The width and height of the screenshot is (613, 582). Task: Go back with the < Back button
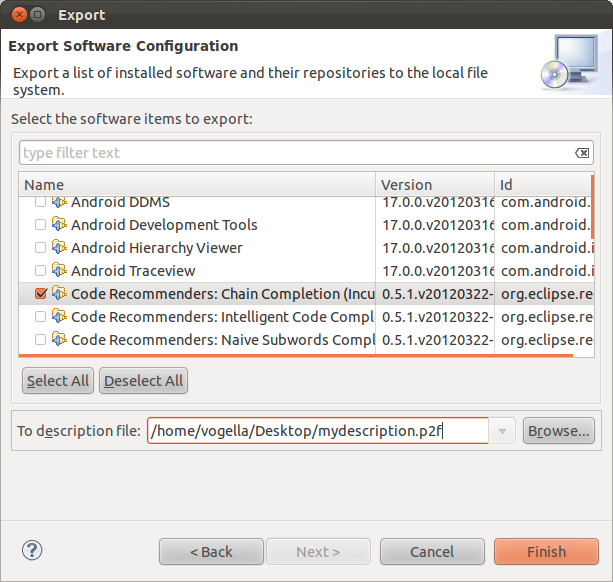pyautogui.click(x=211, y=552)
